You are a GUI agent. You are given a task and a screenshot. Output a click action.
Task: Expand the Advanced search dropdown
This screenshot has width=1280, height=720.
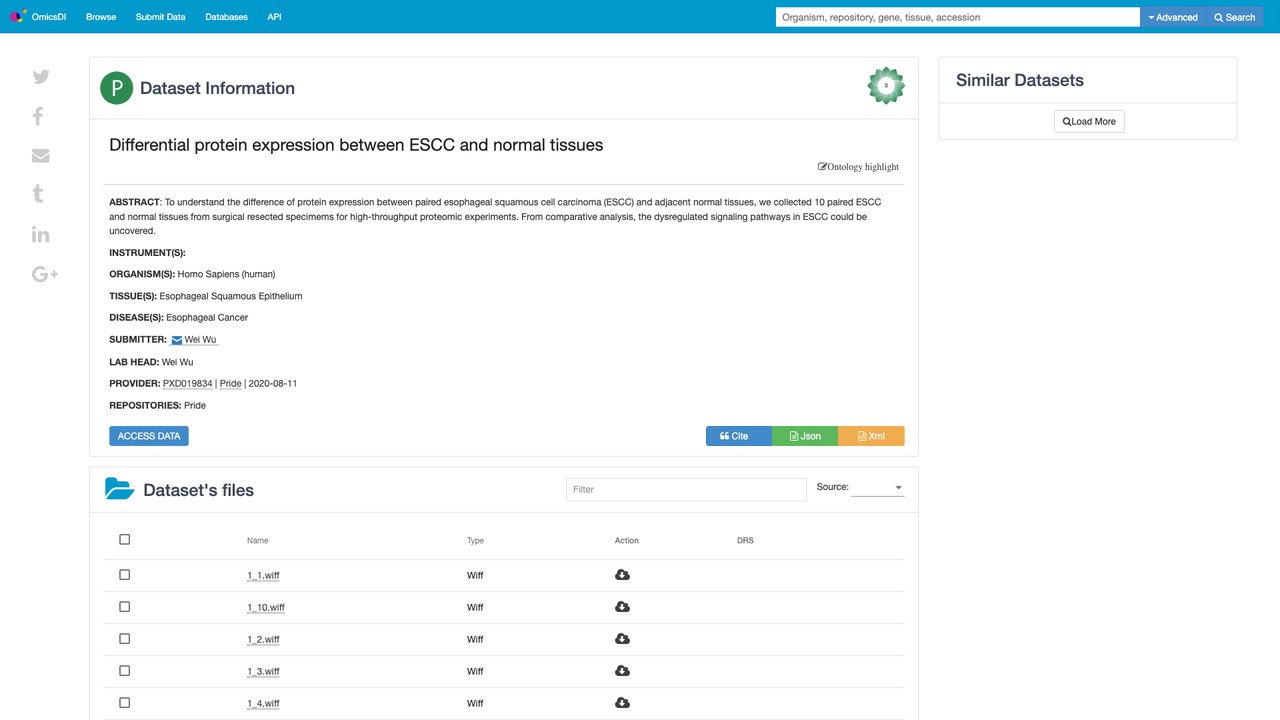coord(1173,17)
